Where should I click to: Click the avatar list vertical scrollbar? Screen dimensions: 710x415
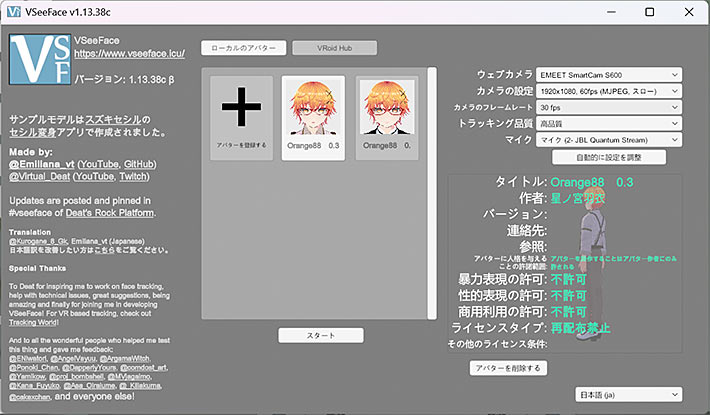pos(432,193)
